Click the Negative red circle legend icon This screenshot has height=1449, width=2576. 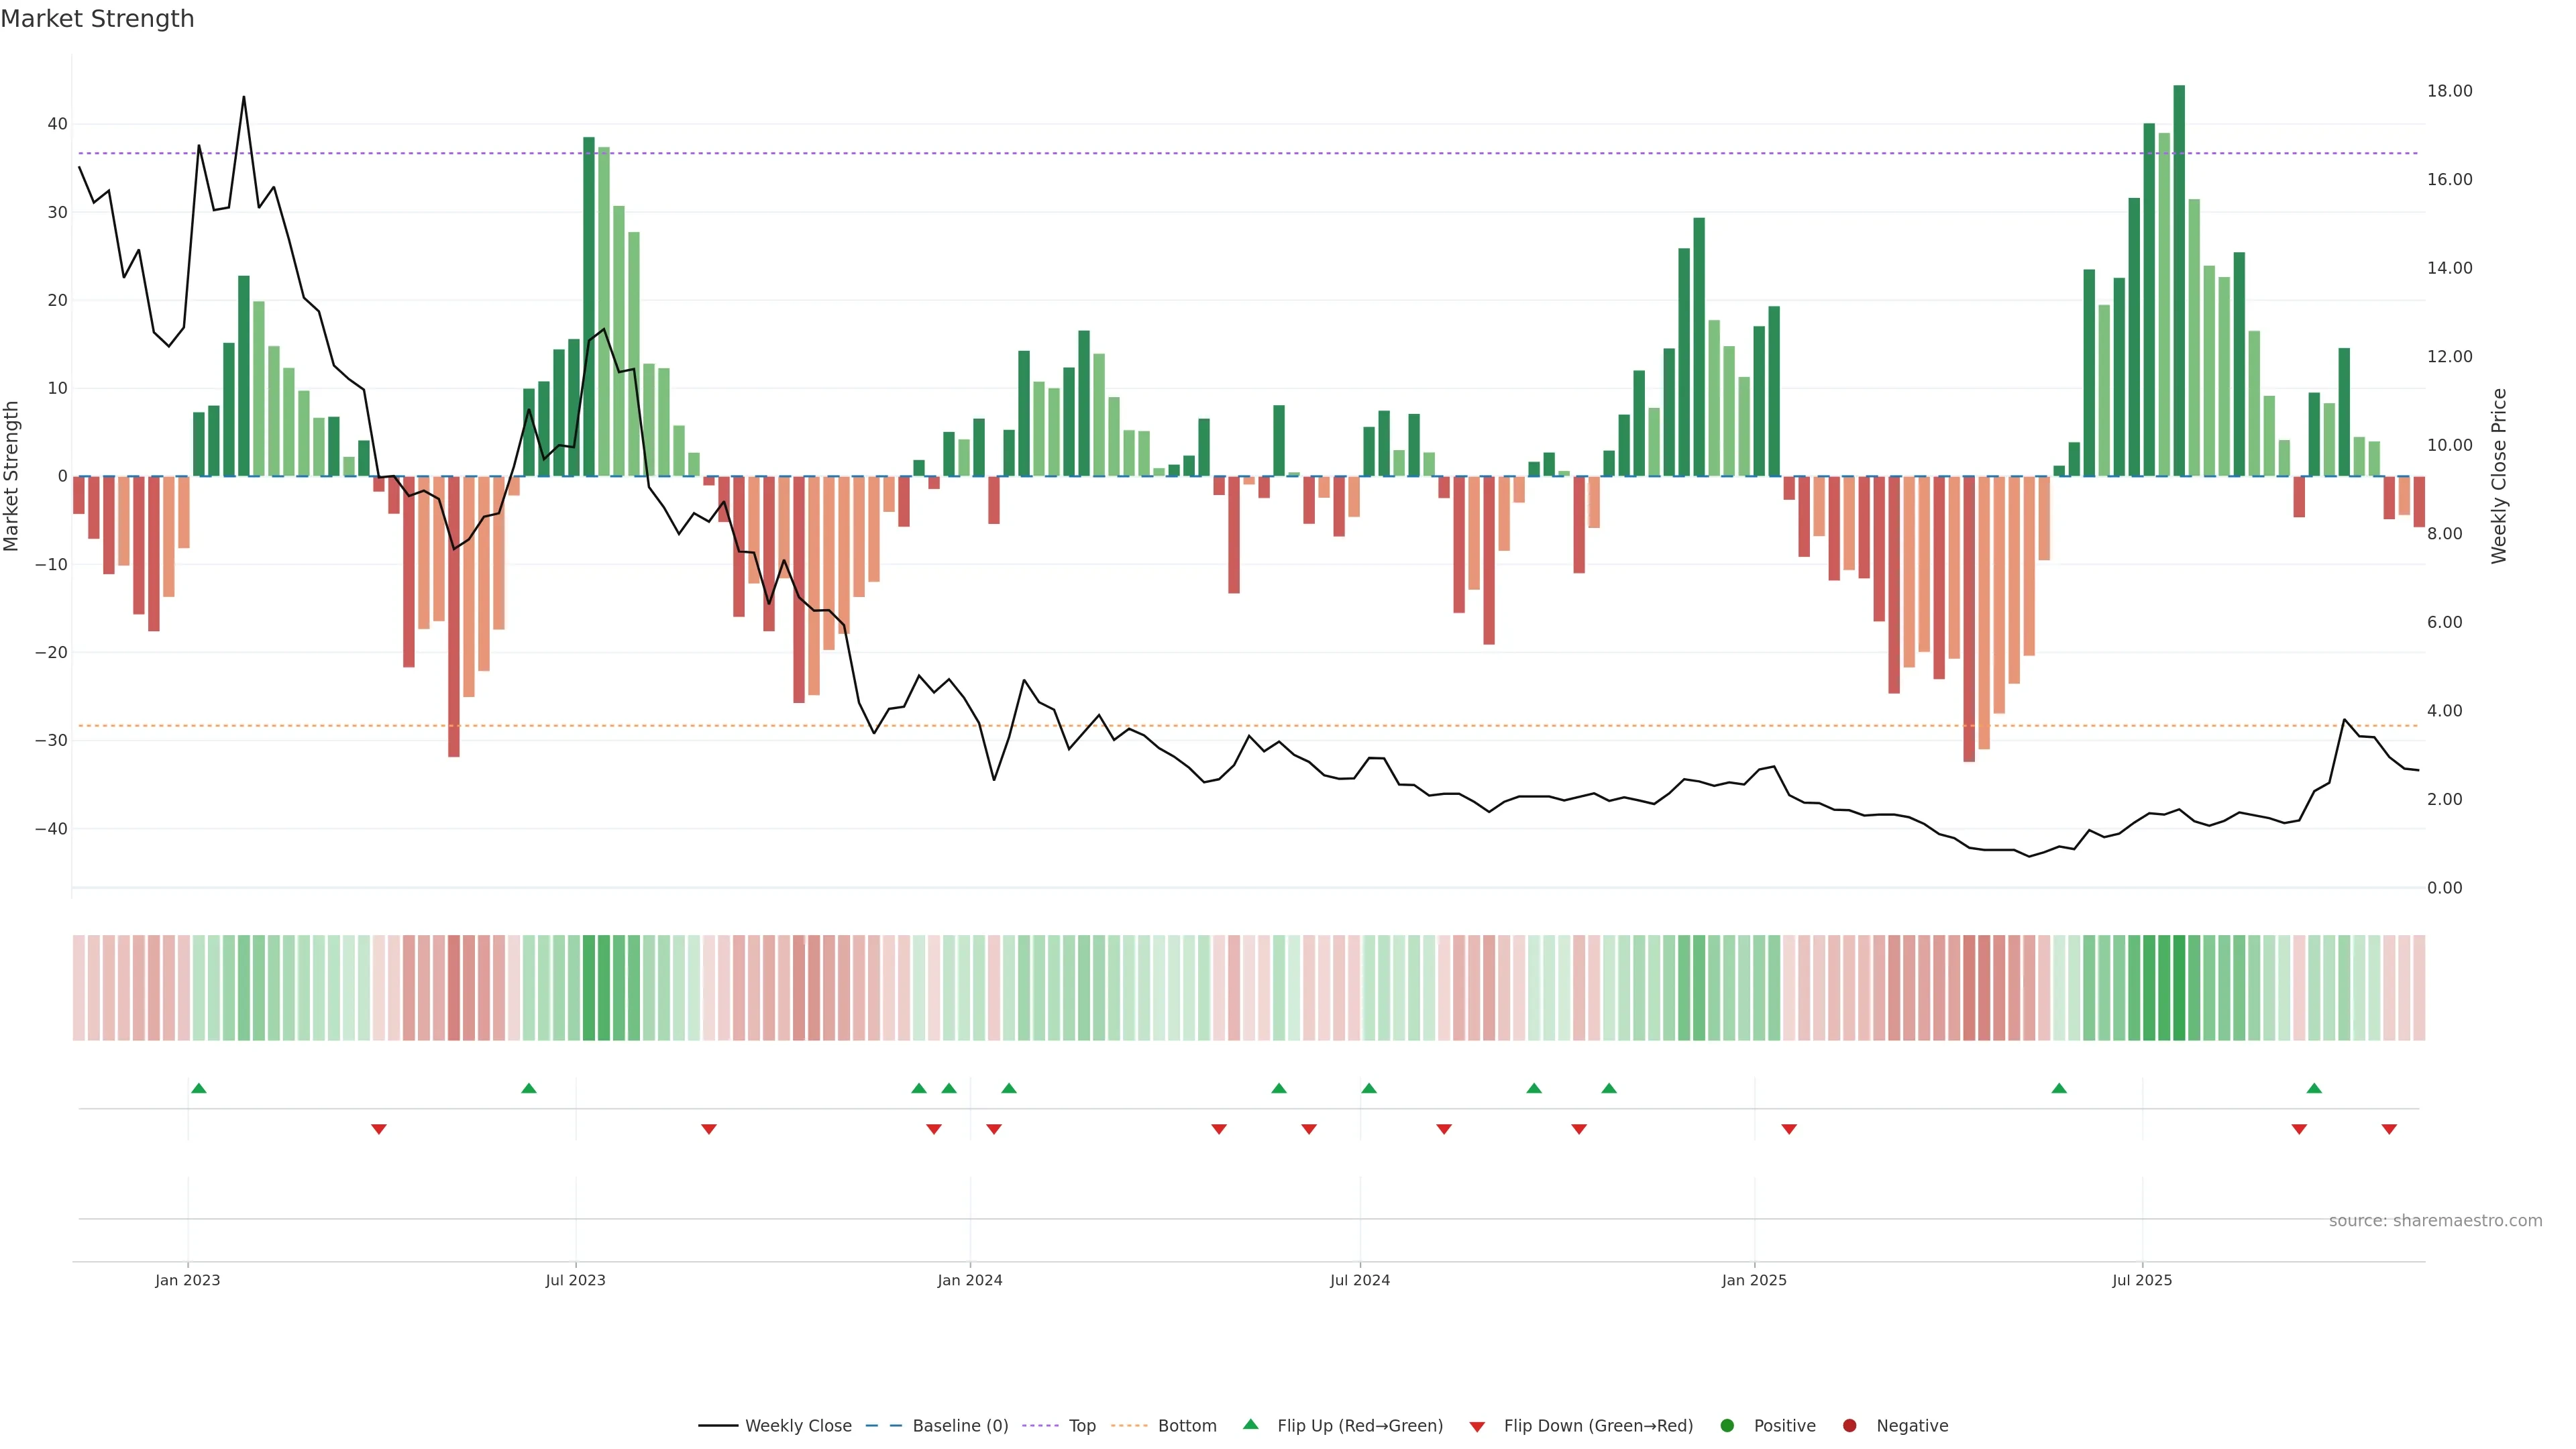point(1849,1425)
